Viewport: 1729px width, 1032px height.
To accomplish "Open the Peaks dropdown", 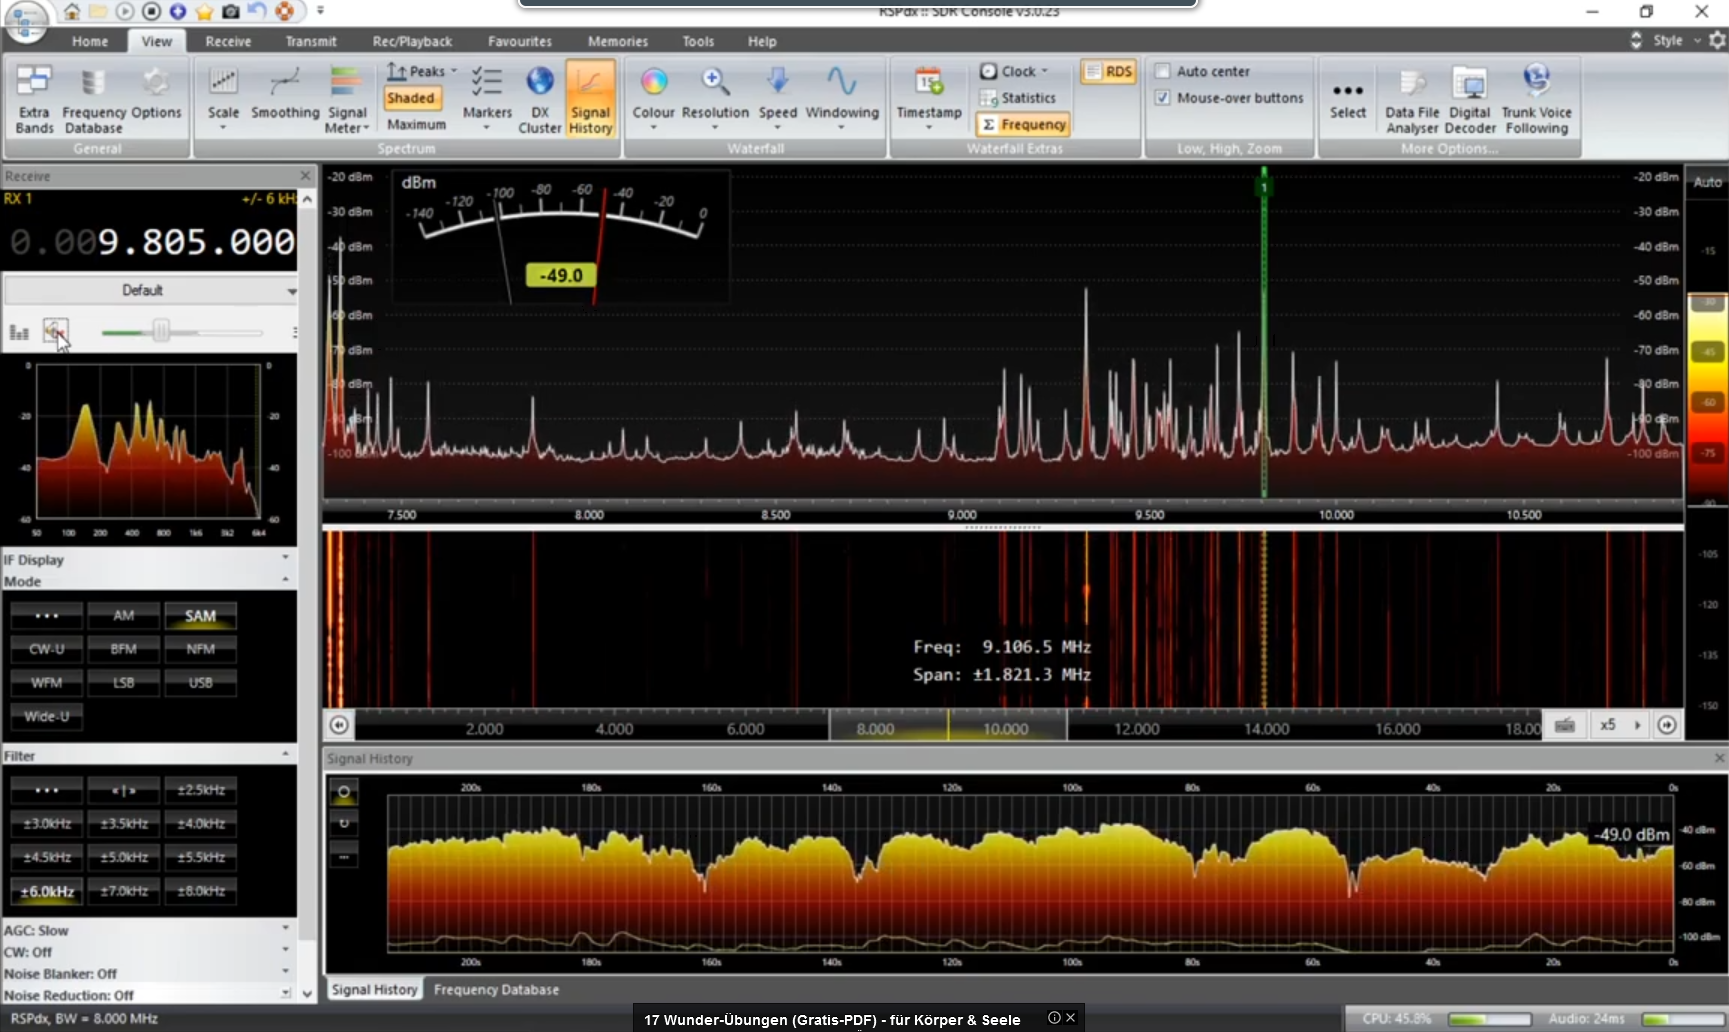I will click(421, 71).
